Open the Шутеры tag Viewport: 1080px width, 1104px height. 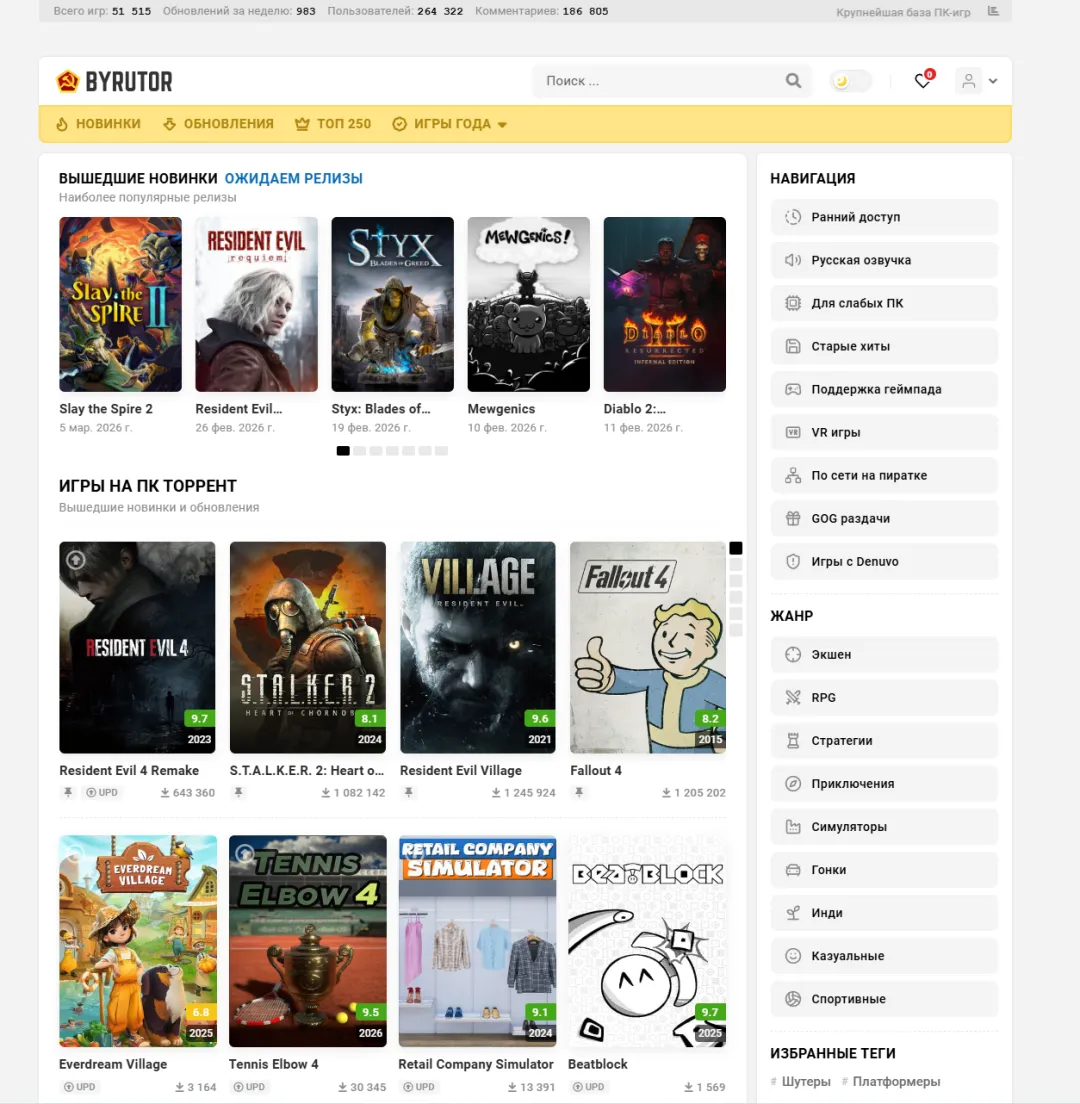[805, 1081]
